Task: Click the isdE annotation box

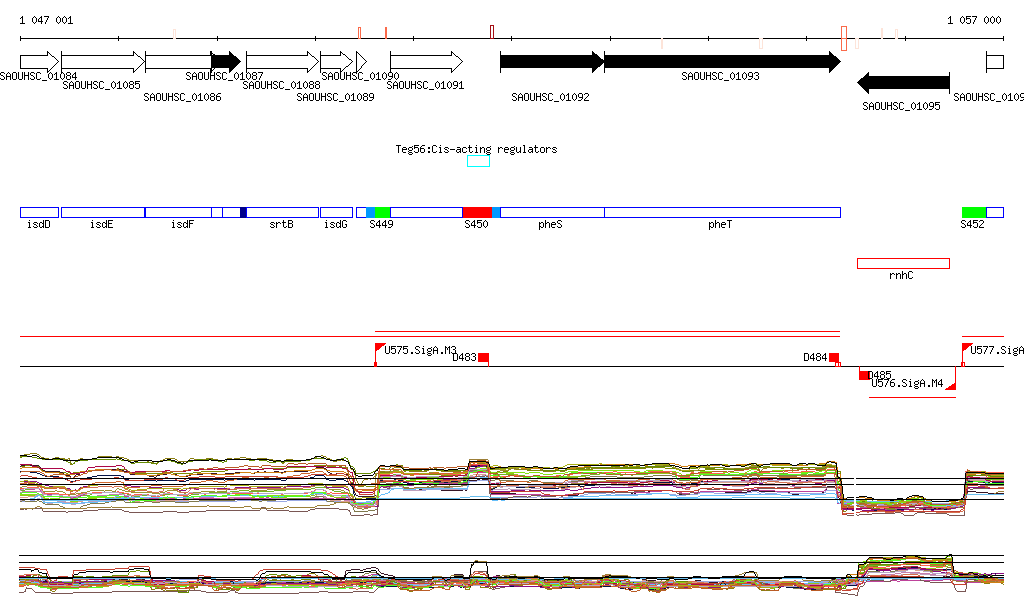Action: [x=102, y=212]
